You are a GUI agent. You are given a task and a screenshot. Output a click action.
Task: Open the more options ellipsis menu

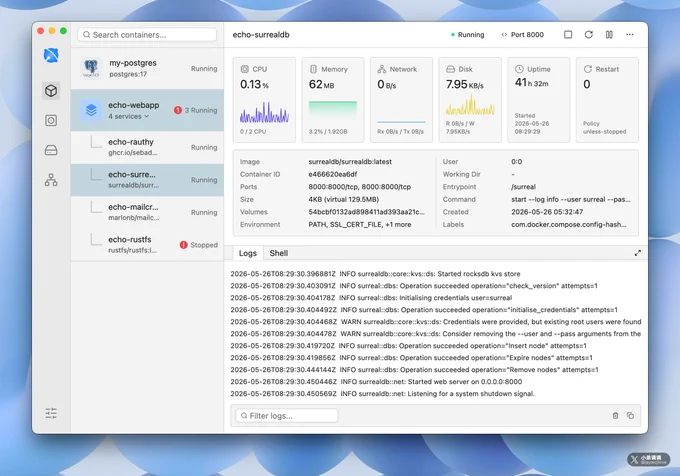pos(630,35)
